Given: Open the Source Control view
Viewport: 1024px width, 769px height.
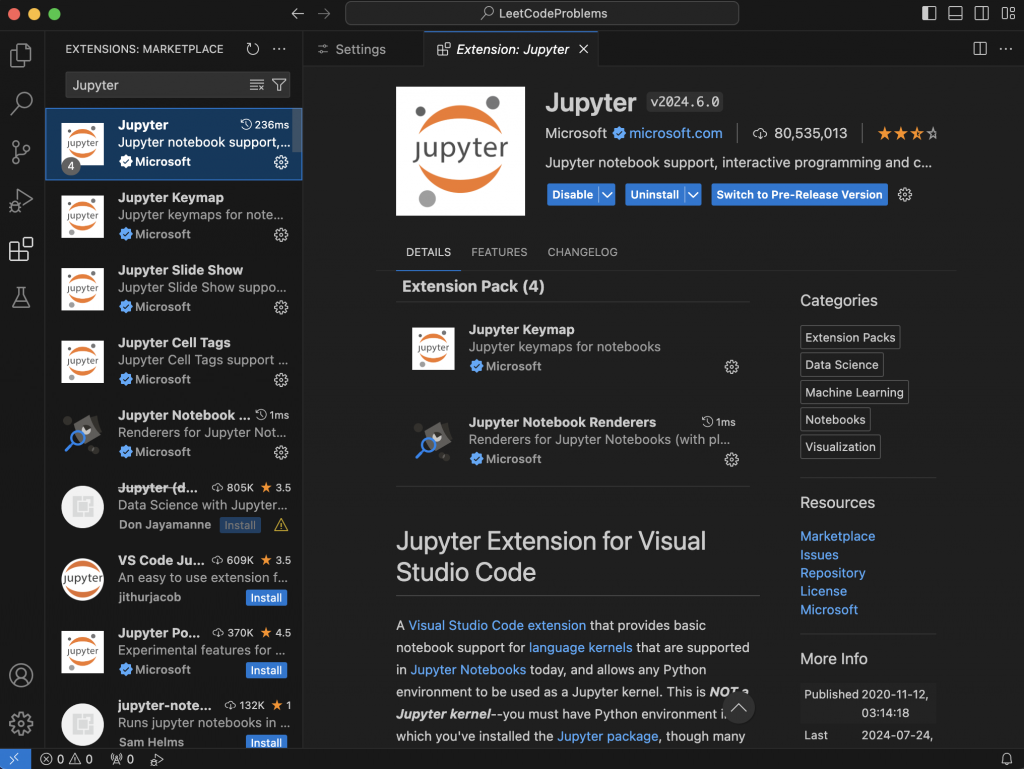Looking at the screenshot, I should (21, 152).
